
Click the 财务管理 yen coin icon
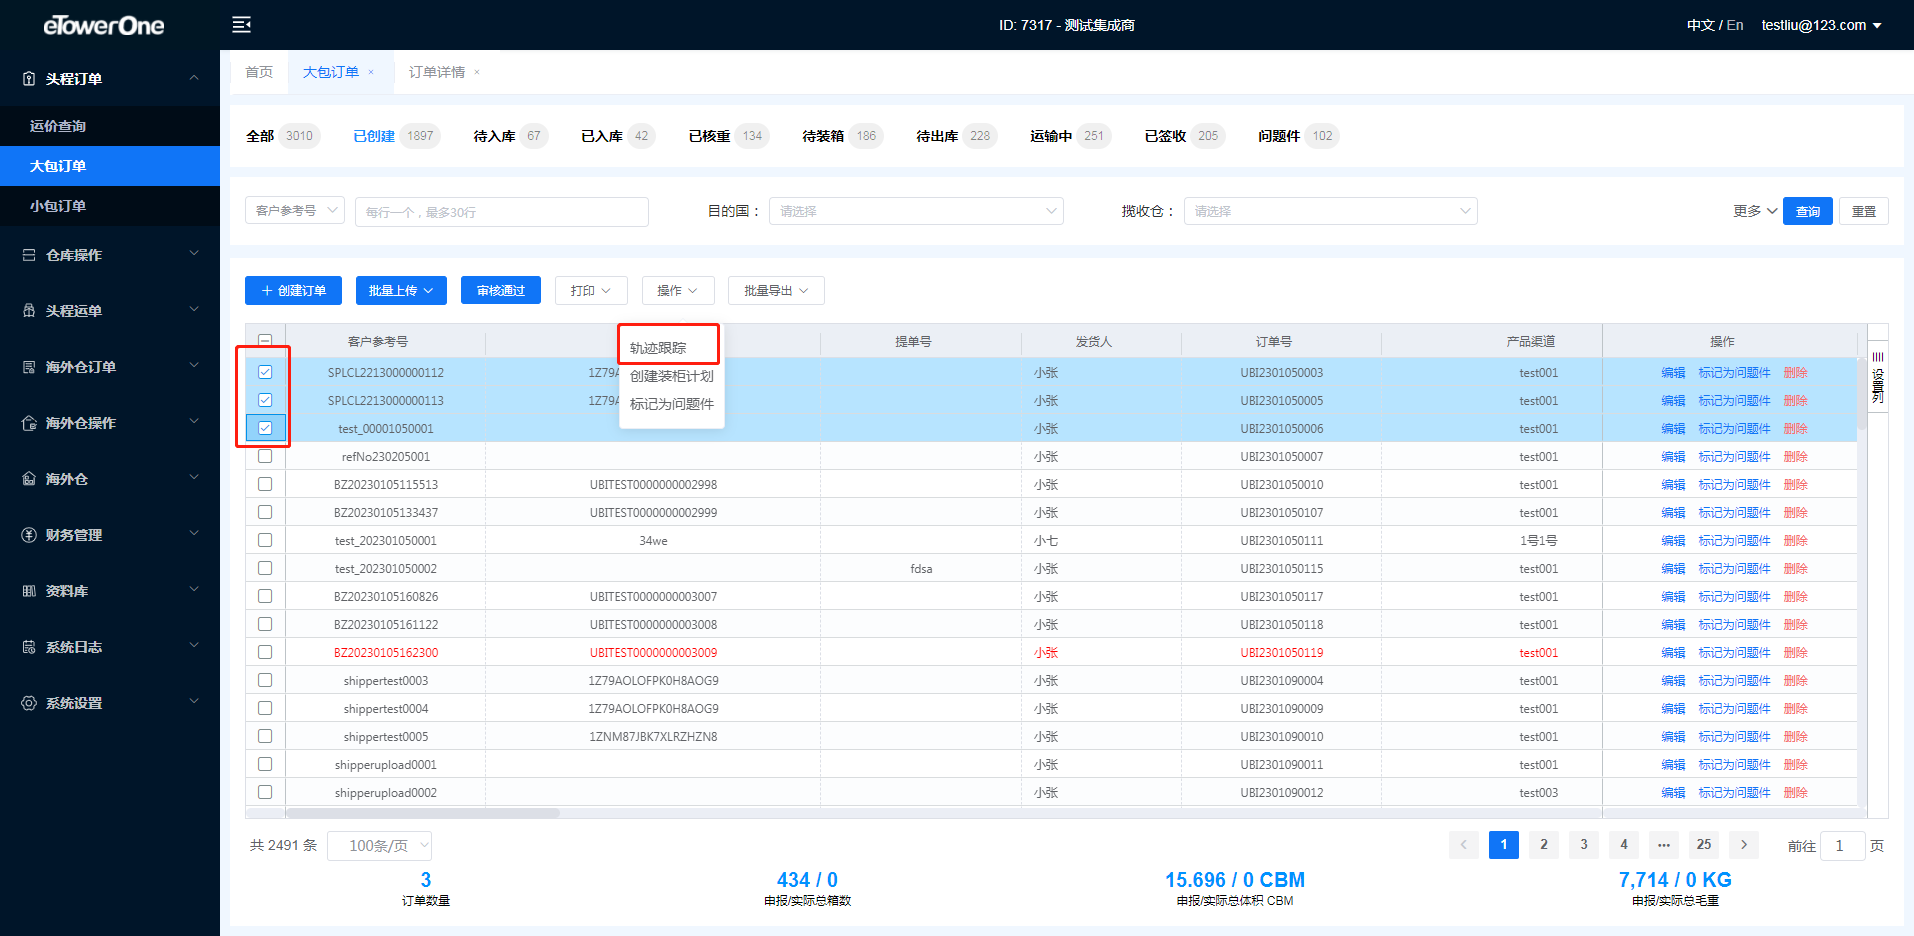click(x=29, y=535)
